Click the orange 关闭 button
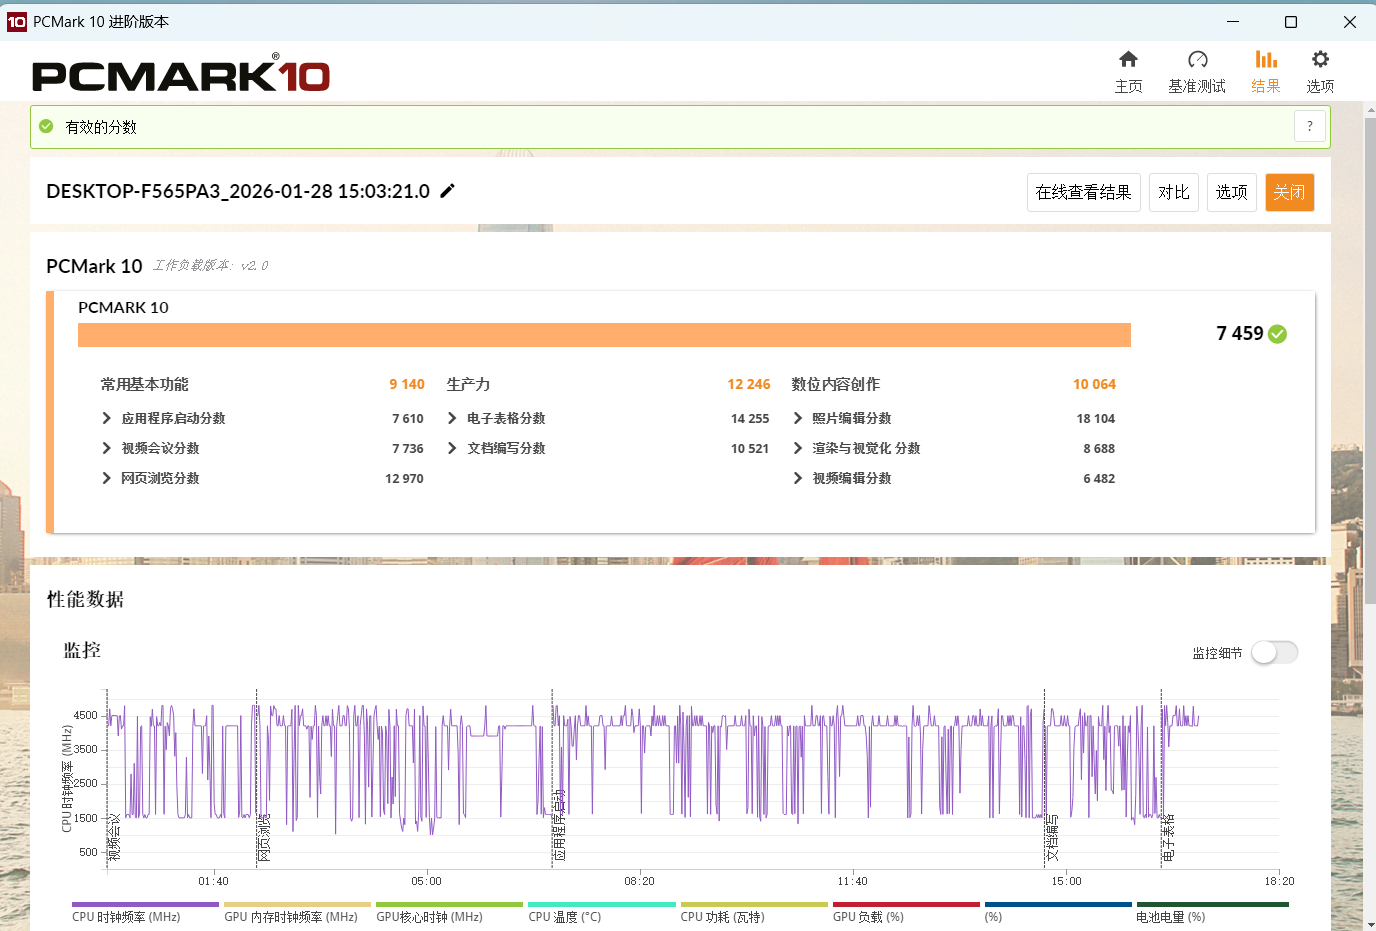The image size is (1376, 931). point(1289,192)
